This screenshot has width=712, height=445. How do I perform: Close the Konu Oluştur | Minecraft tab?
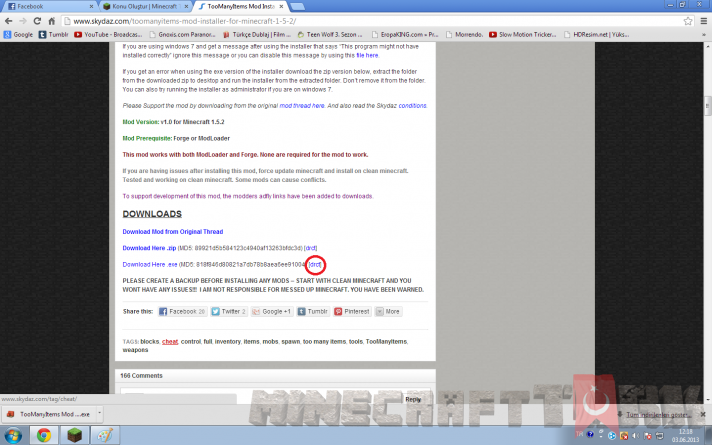(186, 6)
